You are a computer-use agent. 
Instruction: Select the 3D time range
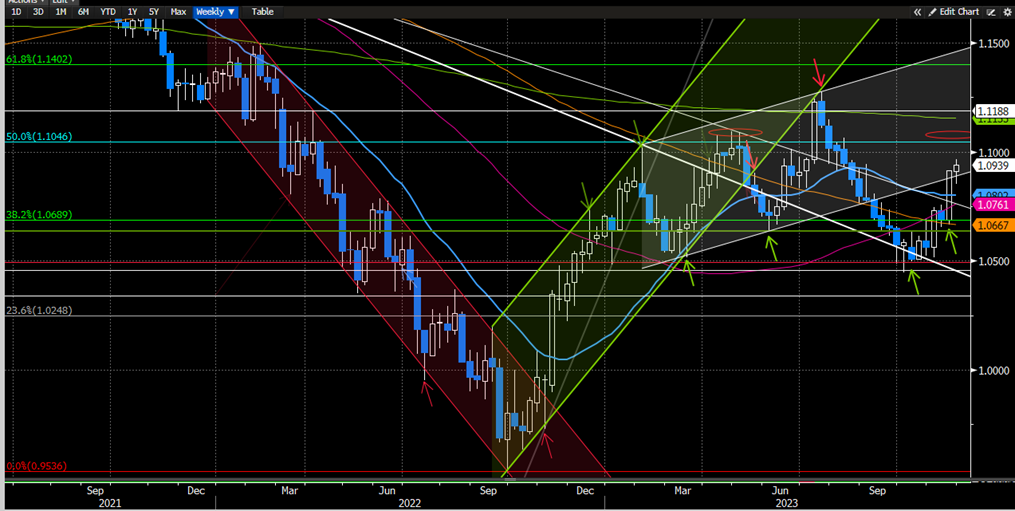[38, 12]
